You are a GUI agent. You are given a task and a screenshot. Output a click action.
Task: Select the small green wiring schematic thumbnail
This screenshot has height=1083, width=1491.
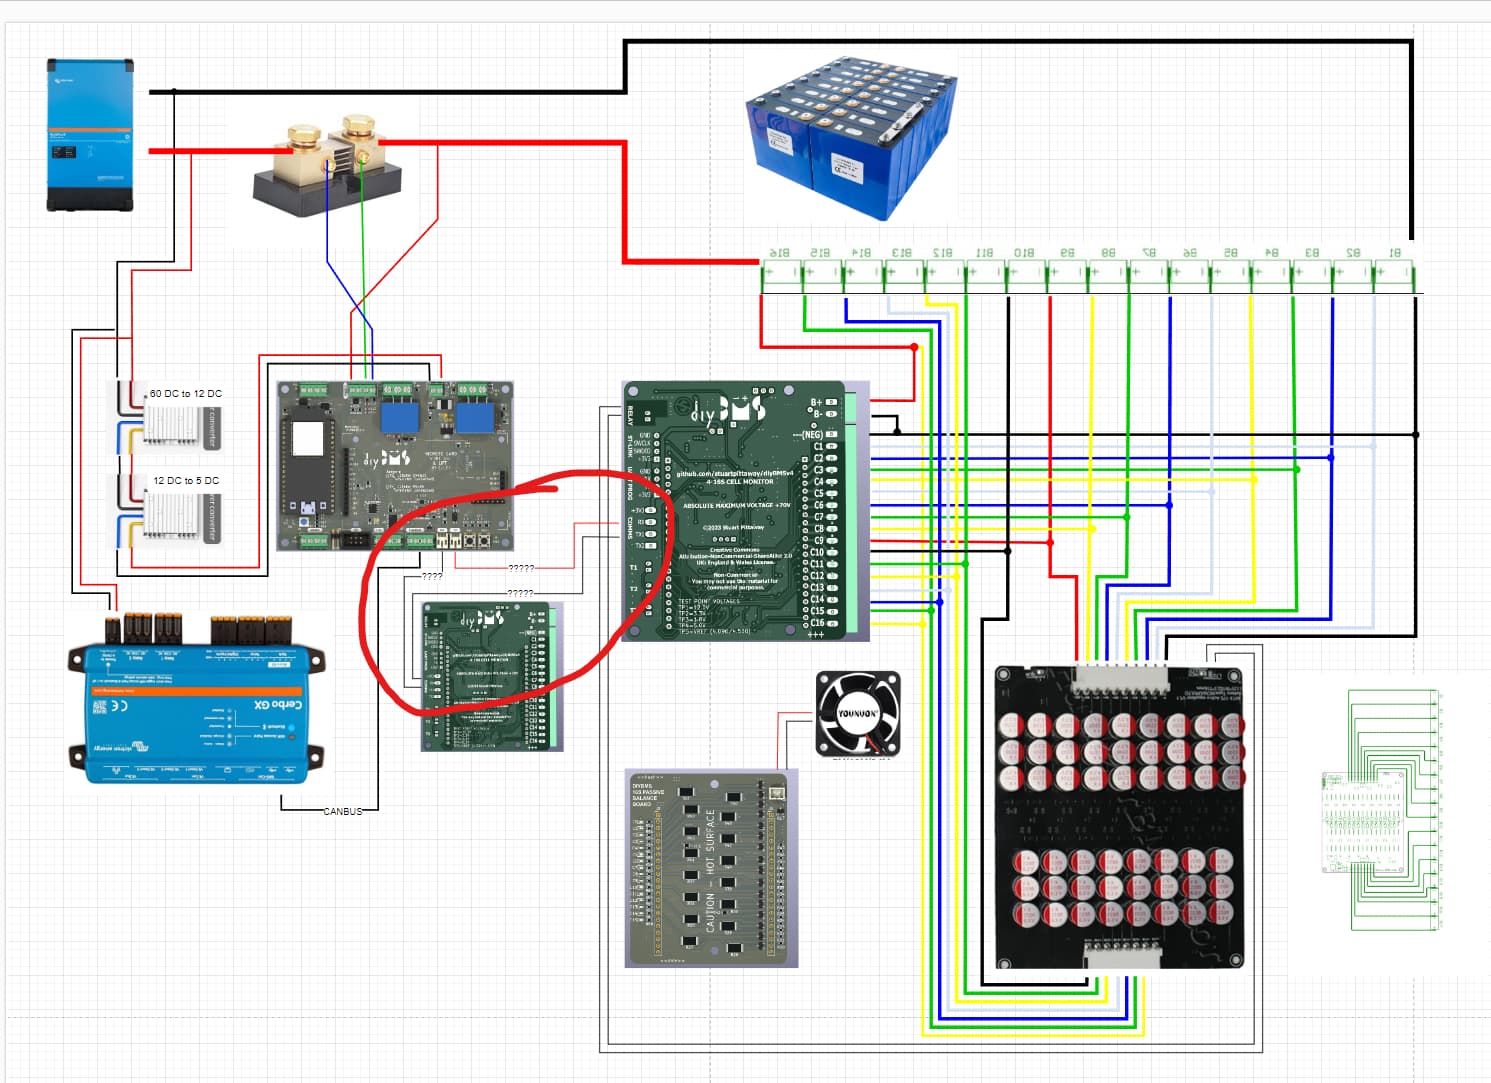click(1382, 812)
